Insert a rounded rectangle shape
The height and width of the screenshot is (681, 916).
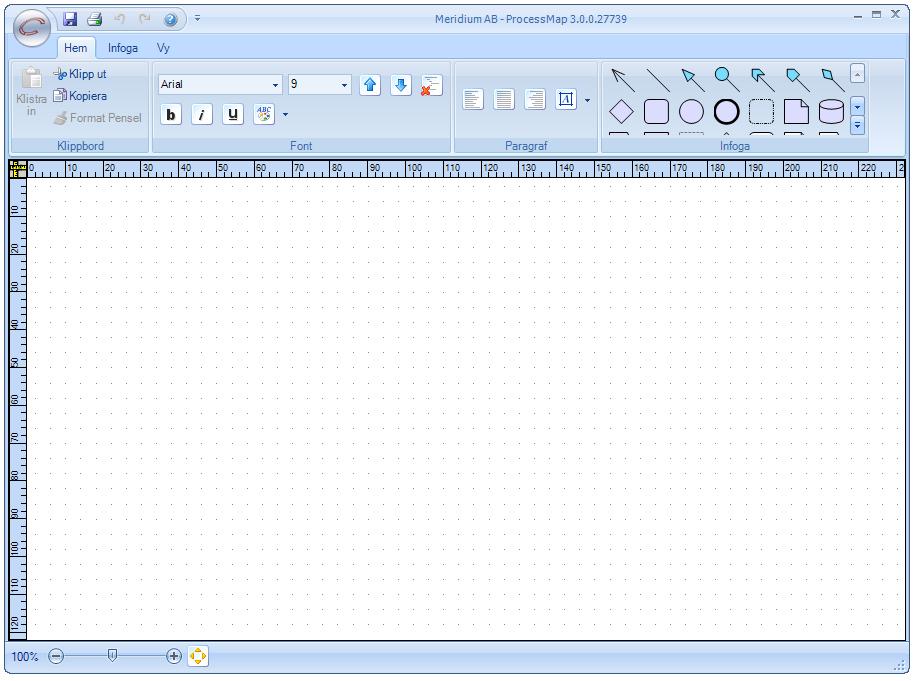pos(656,112)
